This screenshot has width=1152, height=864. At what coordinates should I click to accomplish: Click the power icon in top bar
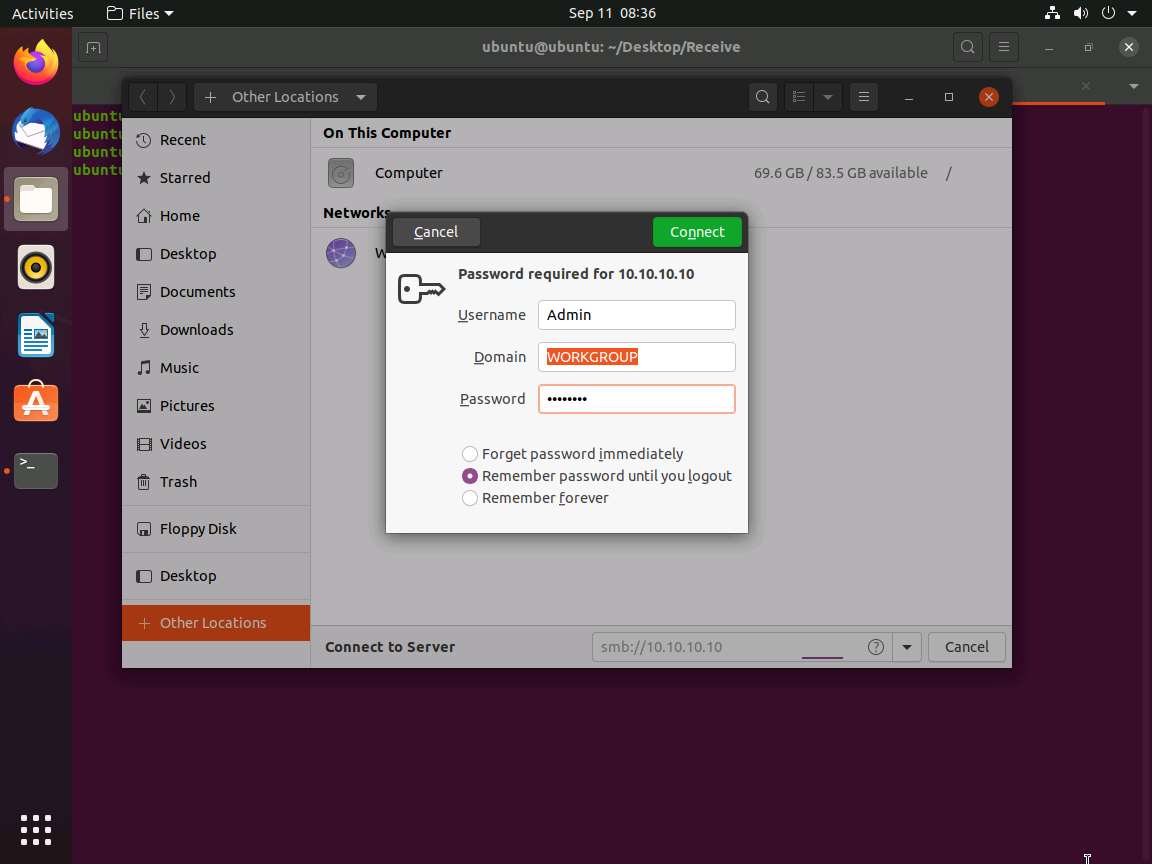(1108, 13)
